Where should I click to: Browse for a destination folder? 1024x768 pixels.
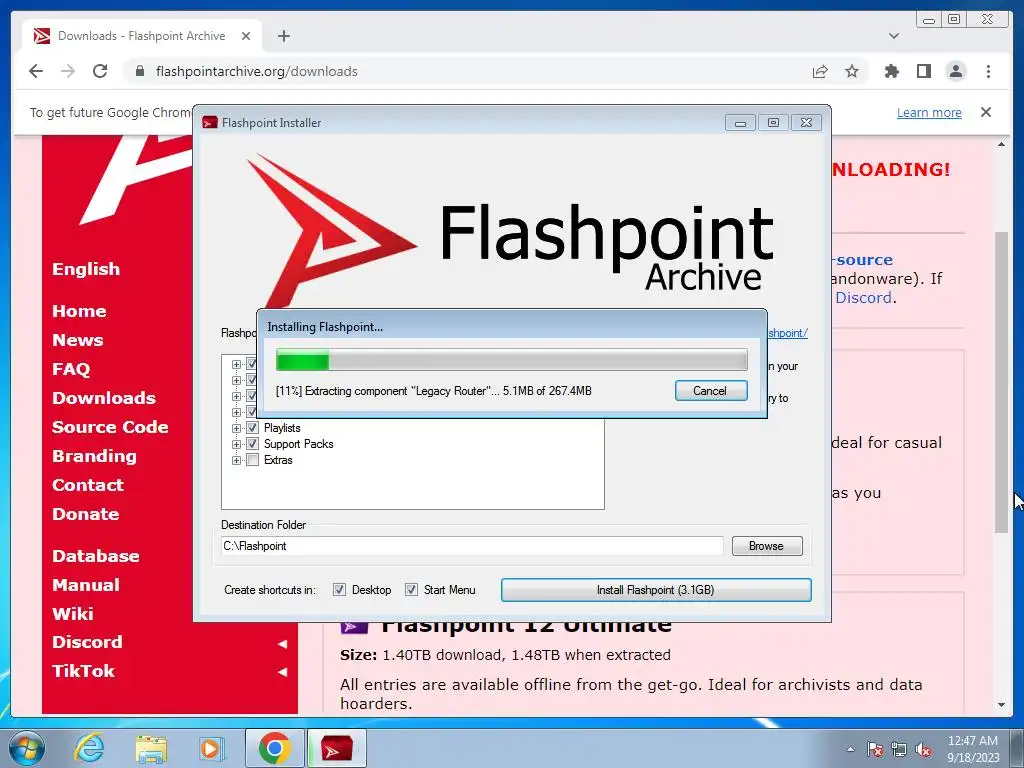point(767,546)
